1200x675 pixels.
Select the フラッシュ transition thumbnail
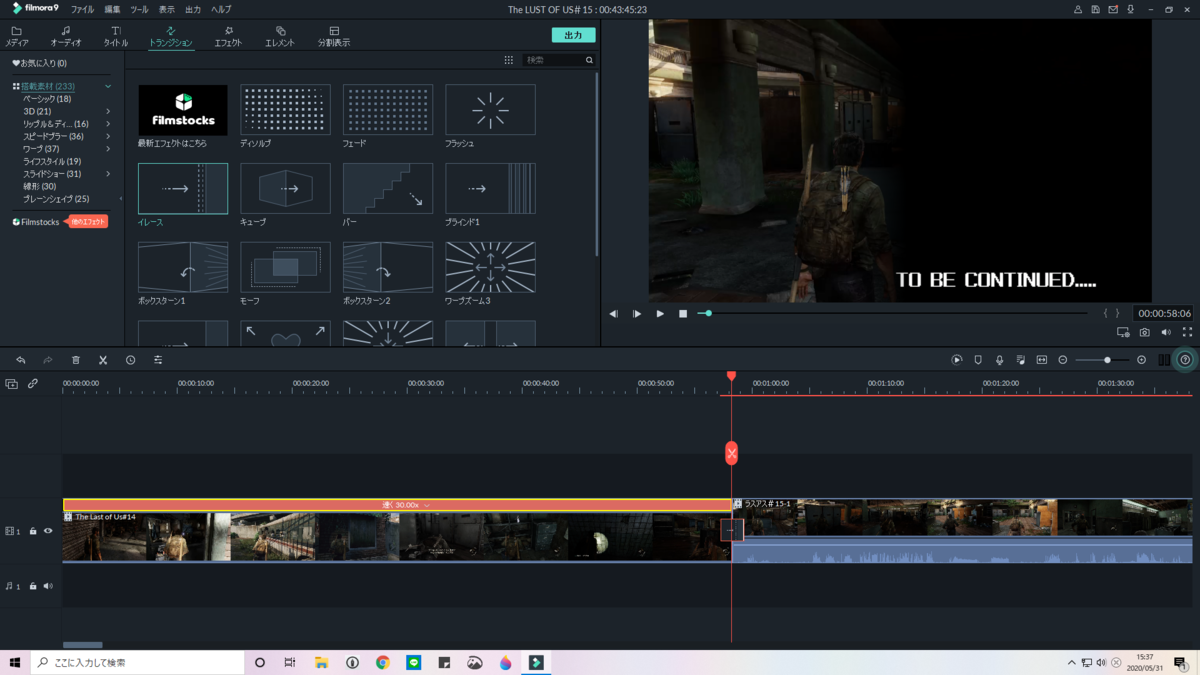(490, 110)
